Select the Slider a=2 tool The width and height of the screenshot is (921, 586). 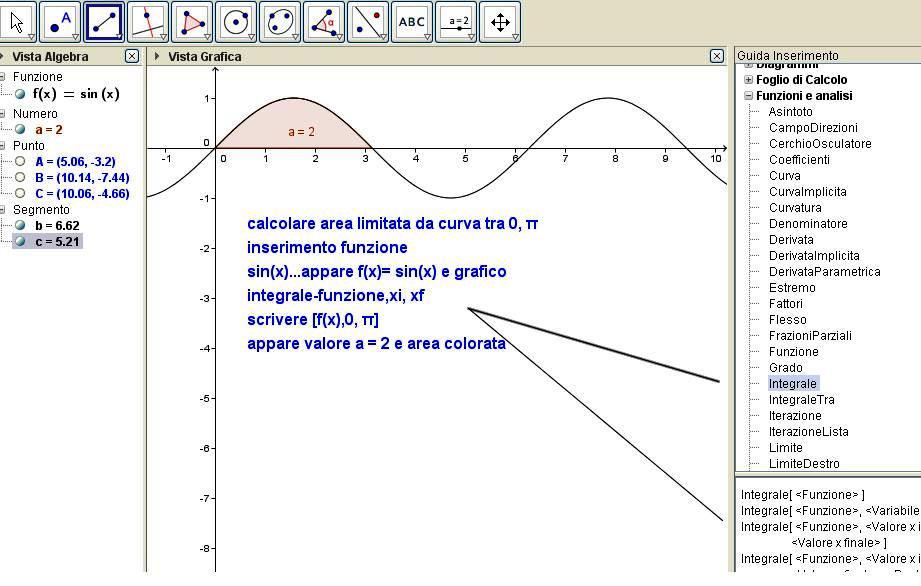456,22
